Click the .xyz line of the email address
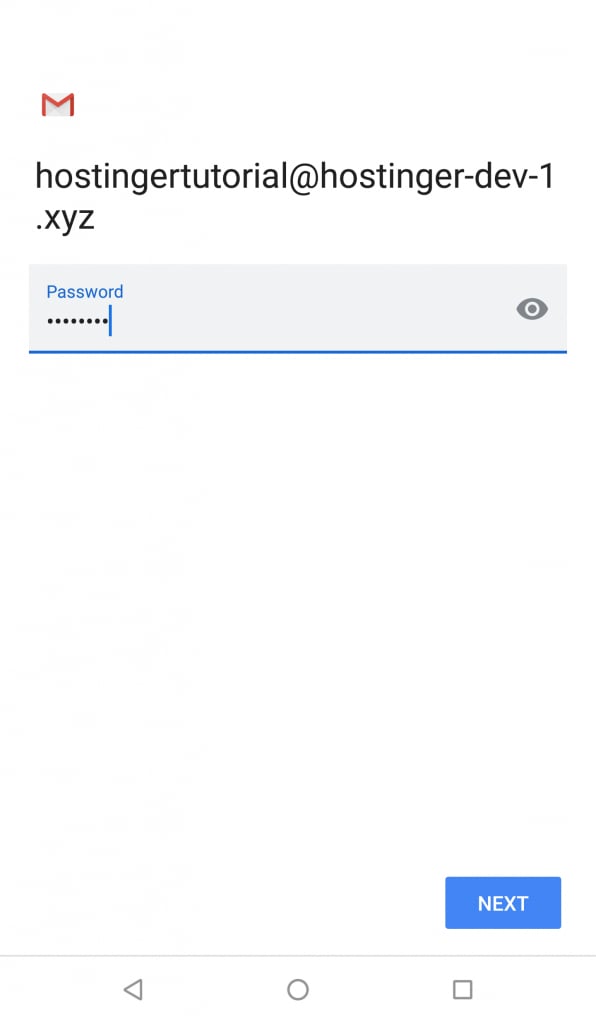 65,219
